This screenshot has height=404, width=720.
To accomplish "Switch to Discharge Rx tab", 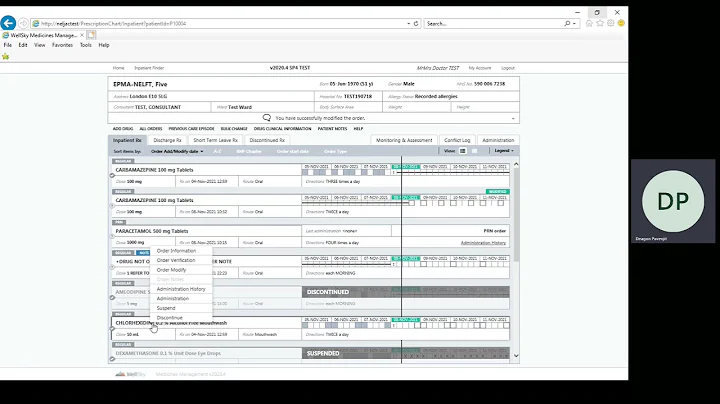I will tap(167, 140).
